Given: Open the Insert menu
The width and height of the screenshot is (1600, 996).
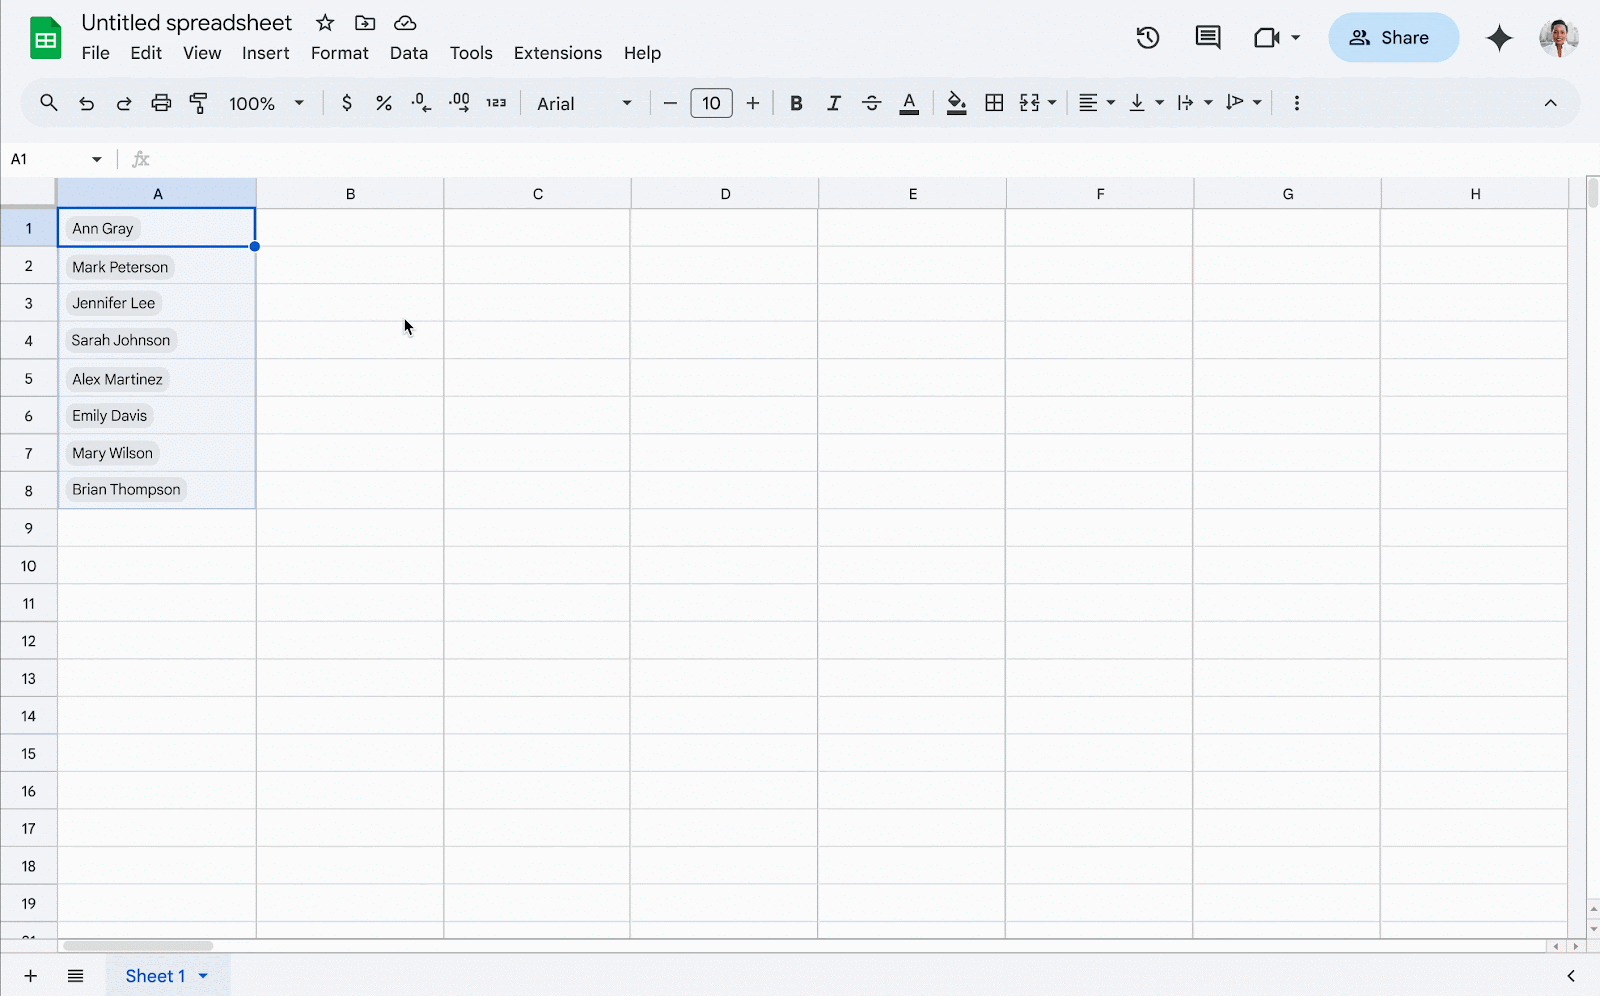Looking at the screenshot, I should [x=266, y=53].
